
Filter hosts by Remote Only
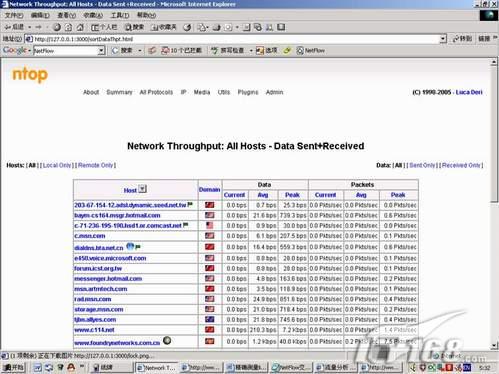click(x=96, y=165)
